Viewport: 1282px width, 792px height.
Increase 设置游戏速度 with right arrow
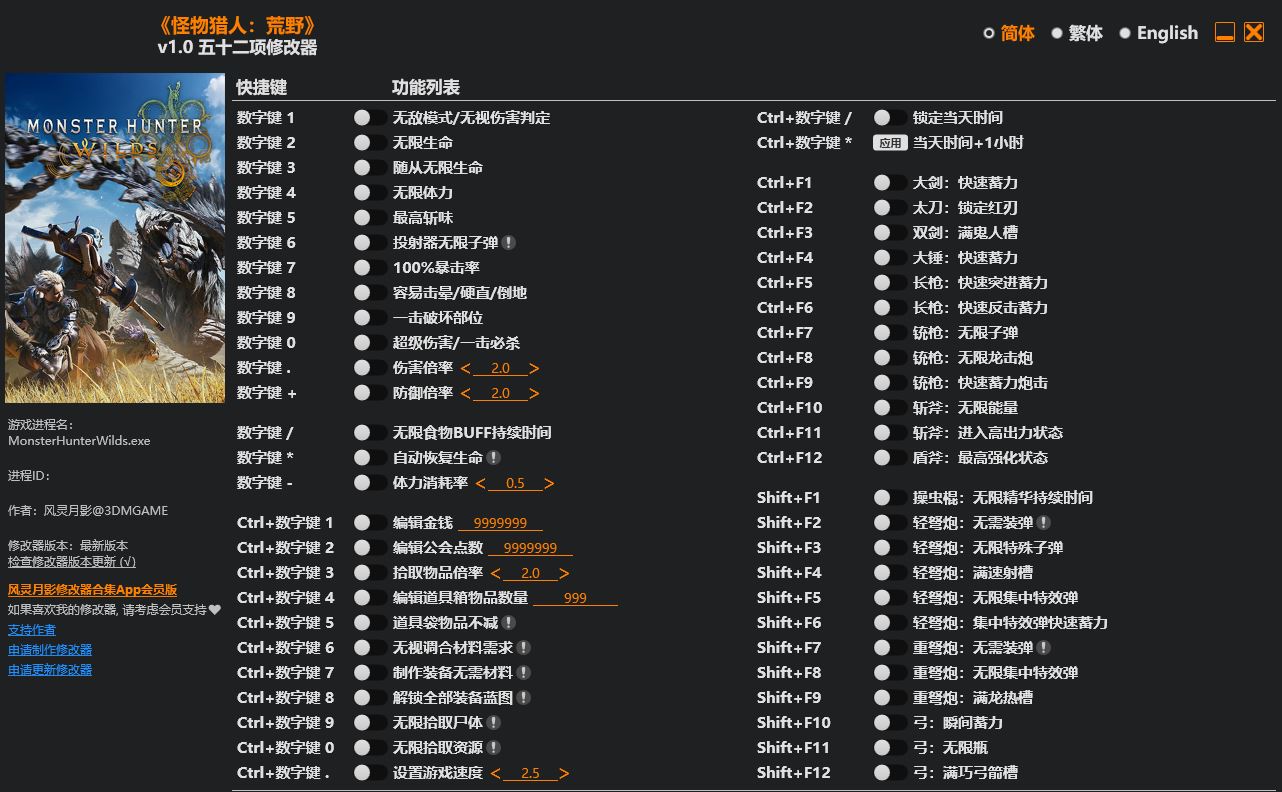[565, 773]
